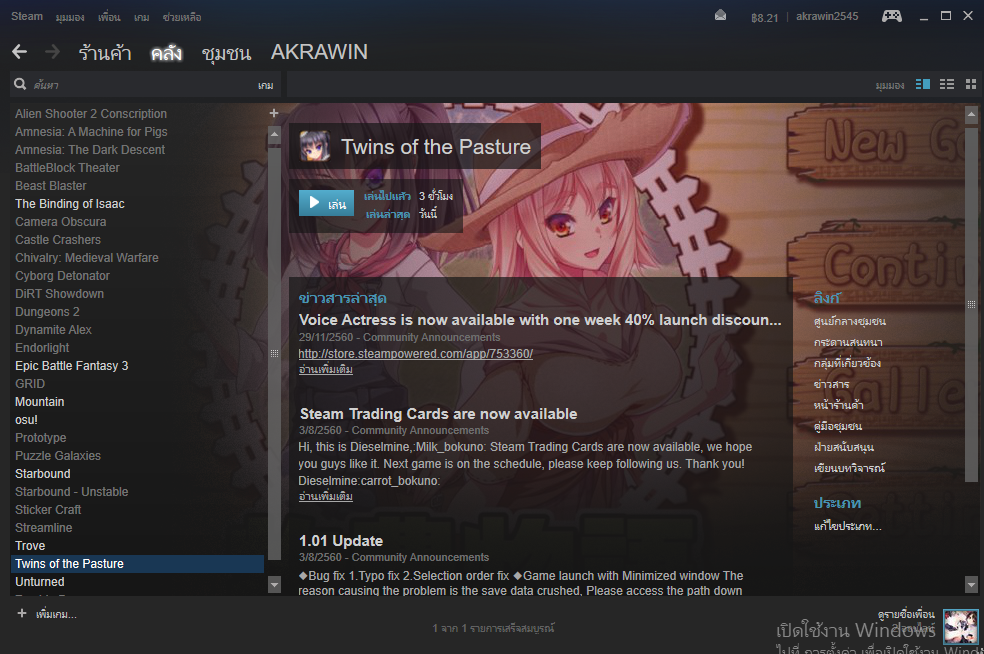Open ดูรายชื่อเพื่อน friends list
Image resolution: width=984 pixels, height=654 pixels.
point(906,614)
